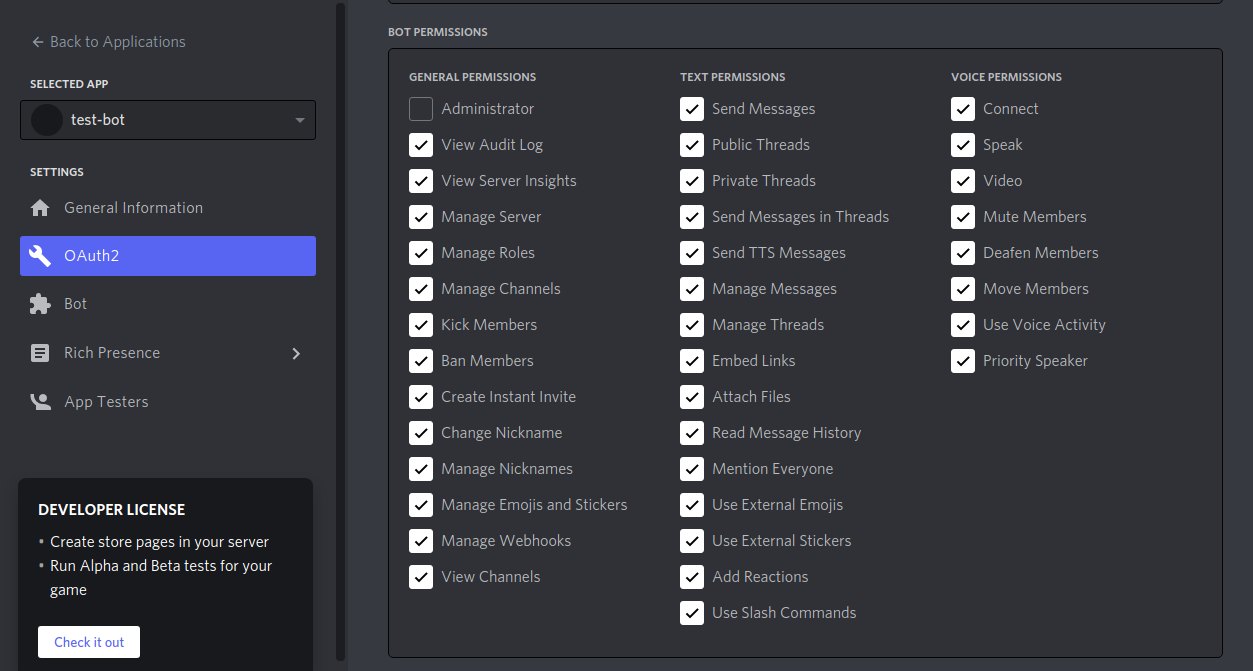Uncheck View Audit Log permission
This screenshot has height=671, width=1253.
coord(421,145)
